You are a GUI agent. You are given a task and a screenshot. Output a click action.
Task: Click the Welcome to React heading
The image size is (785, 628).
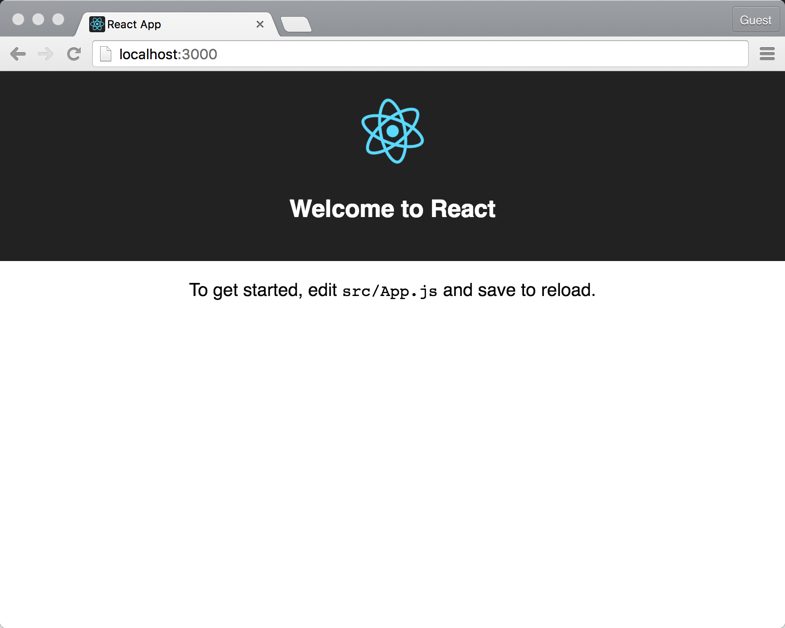(x=392, y=209)
